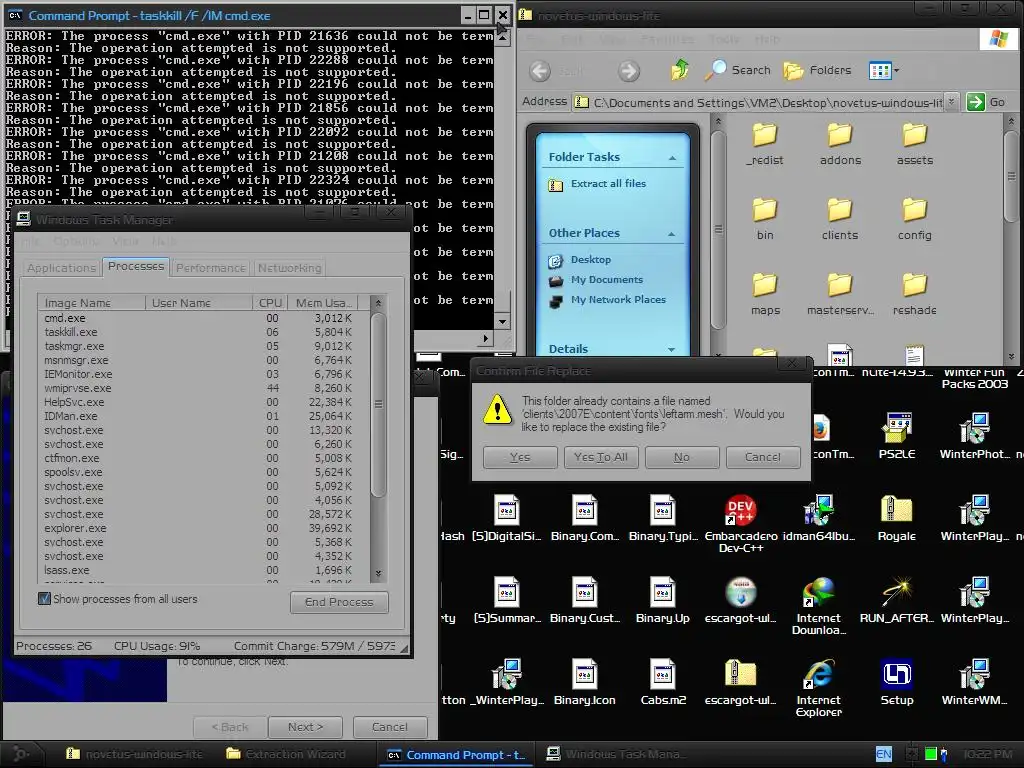Viewport: 1024px width, 768px height.
Task: Select the bin folder
Action: pos(765,219)
